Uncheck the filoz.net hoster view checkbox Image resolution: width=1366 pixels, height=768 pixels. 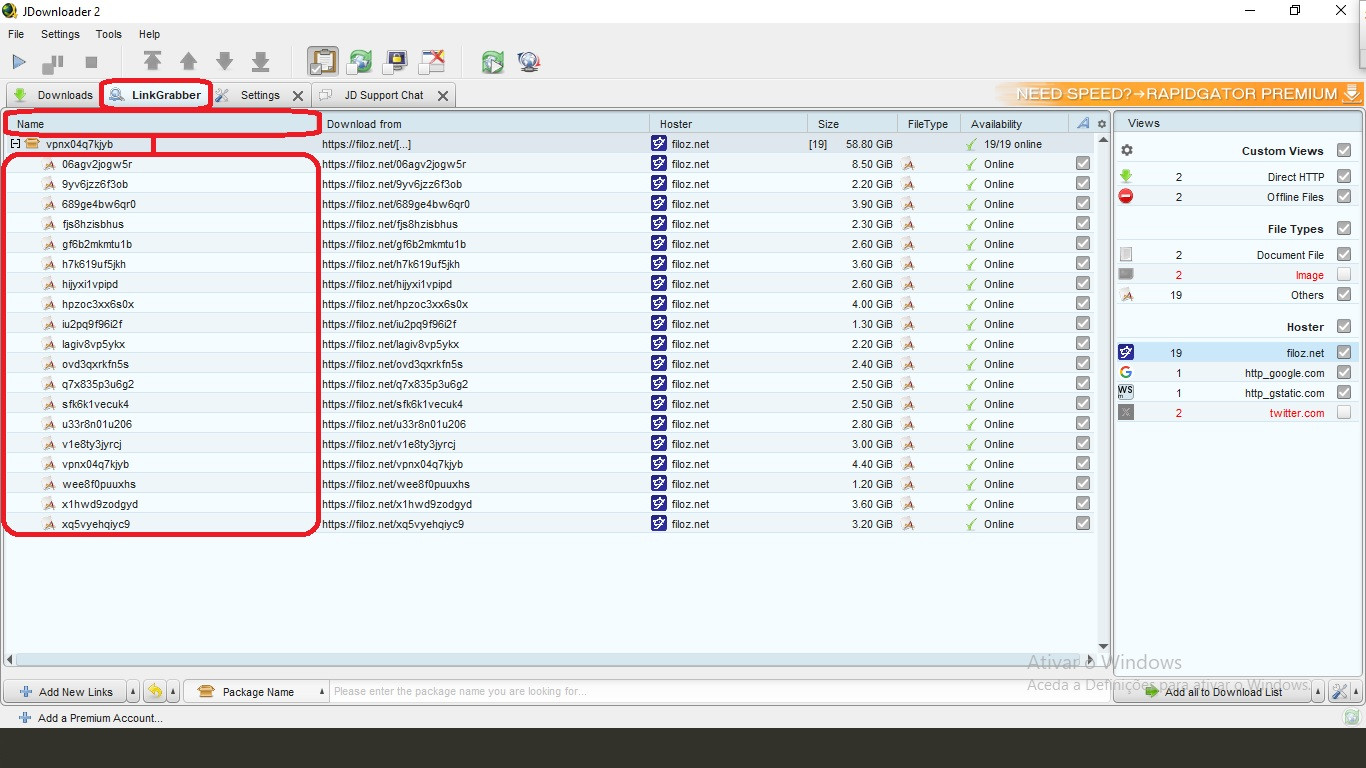(1344, 352)
